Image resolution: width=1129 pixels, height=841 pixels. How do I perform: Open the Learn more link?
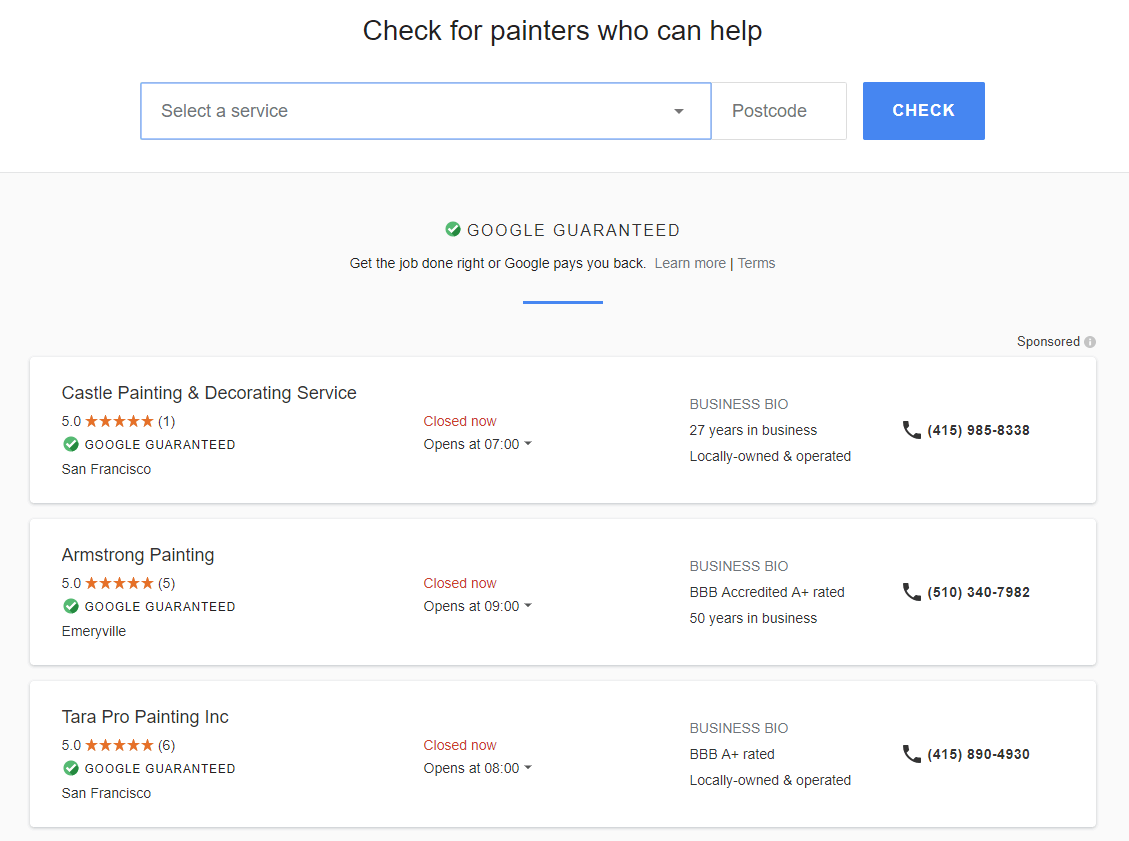tap(690, 264)
